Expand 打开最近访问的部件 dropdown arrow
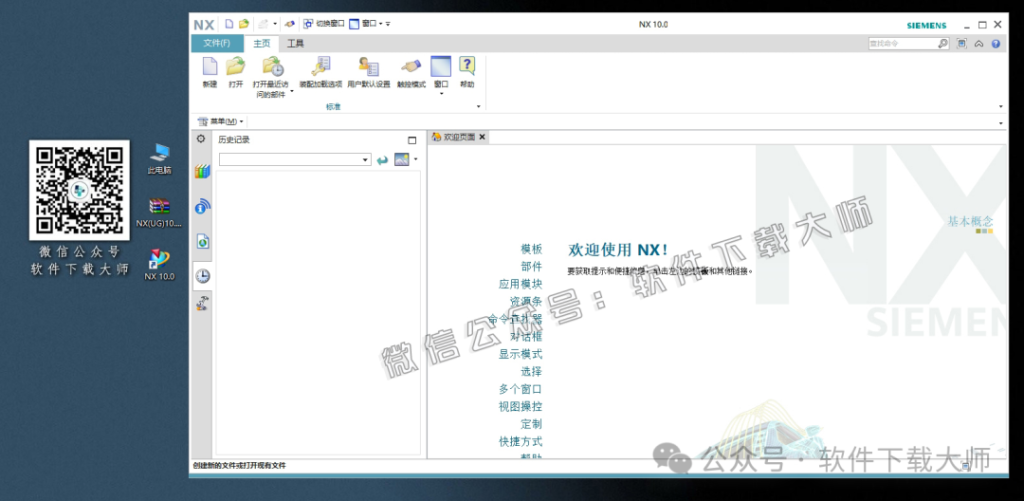This screenshot has height=501, width=1024. click(292, 91)
